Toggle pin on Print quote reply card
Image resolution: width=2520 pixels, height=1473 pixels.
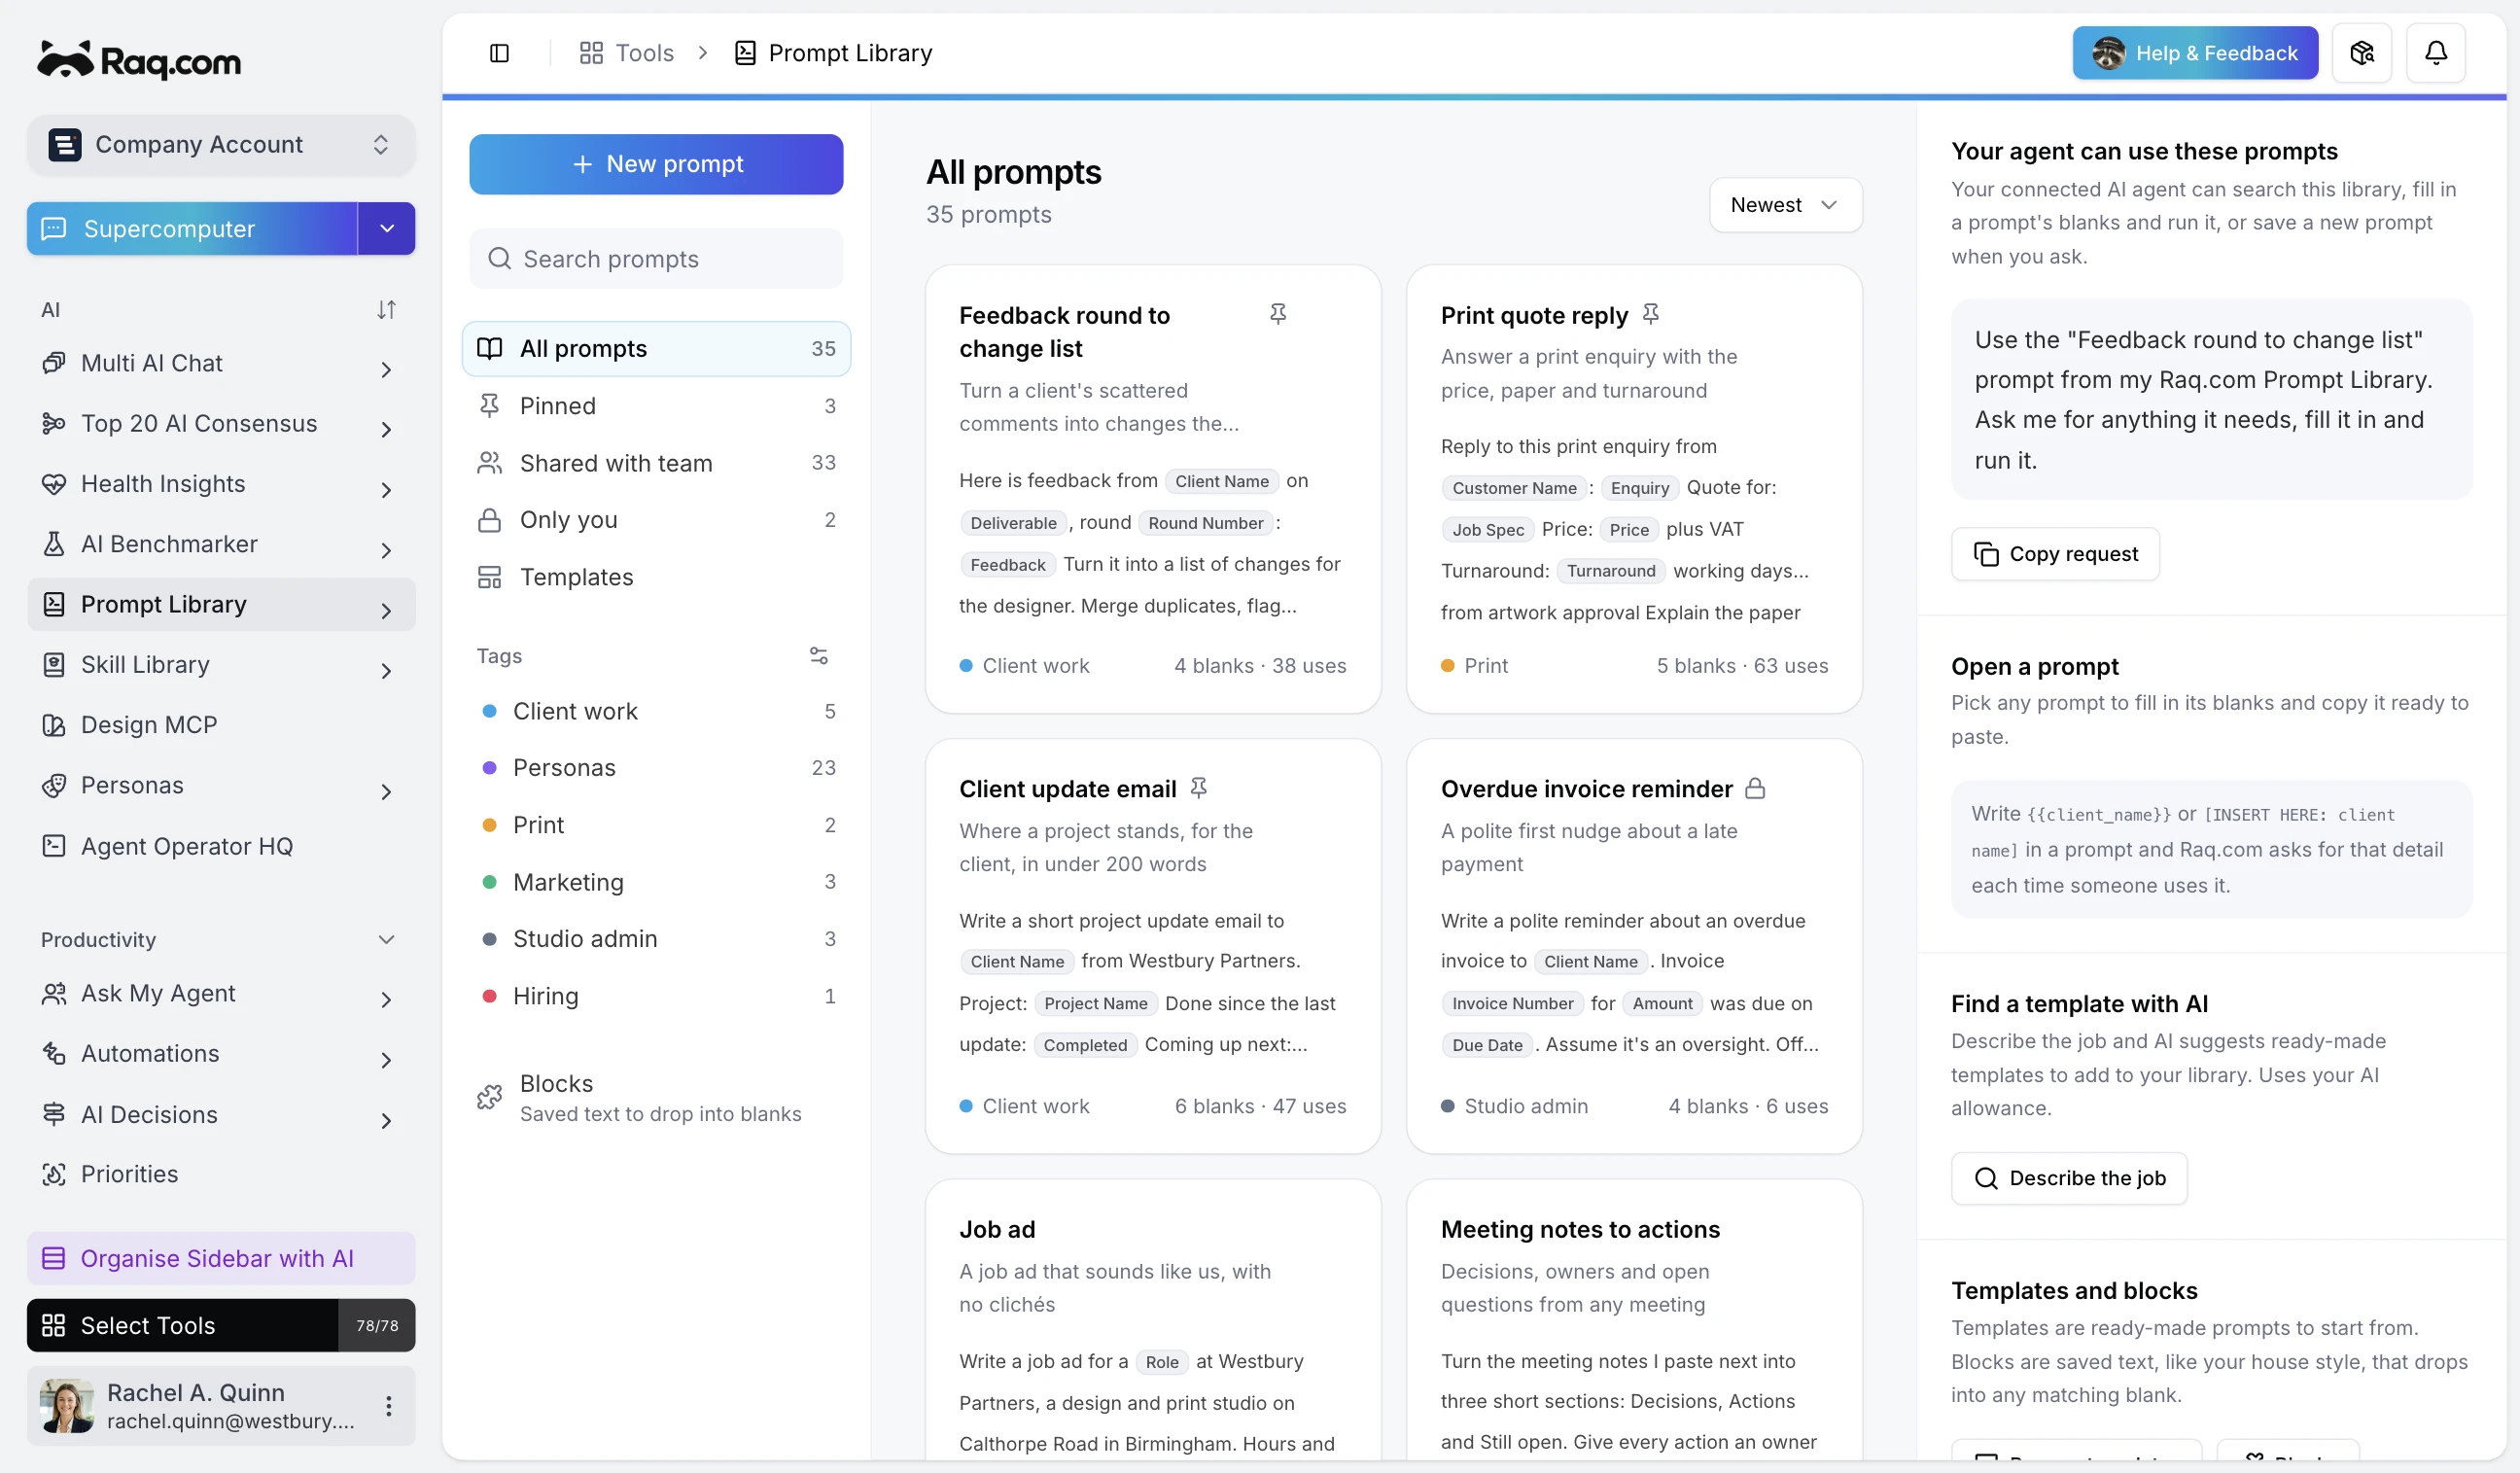1650,315
